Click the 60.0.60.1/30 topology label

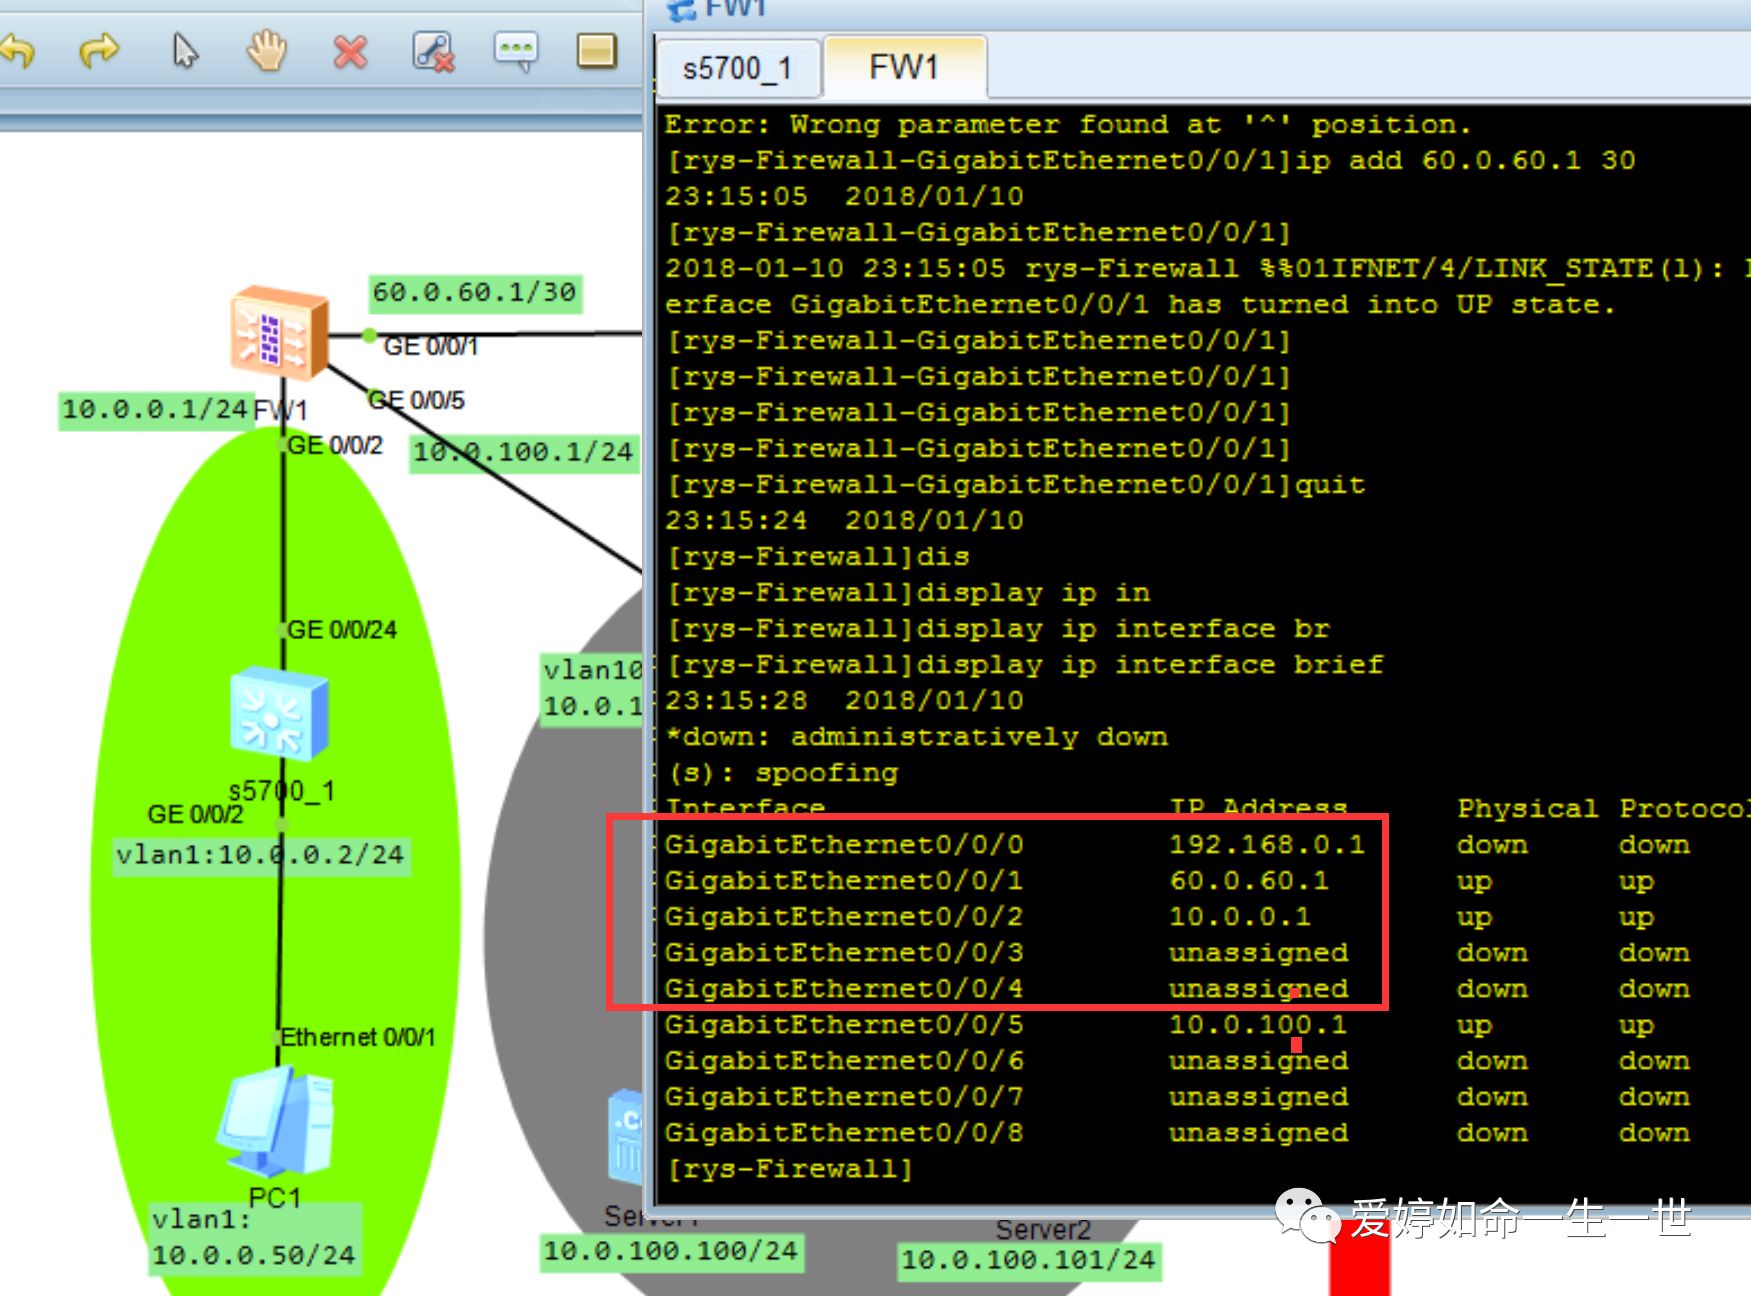pyautogui.click(x=475, y=292)
